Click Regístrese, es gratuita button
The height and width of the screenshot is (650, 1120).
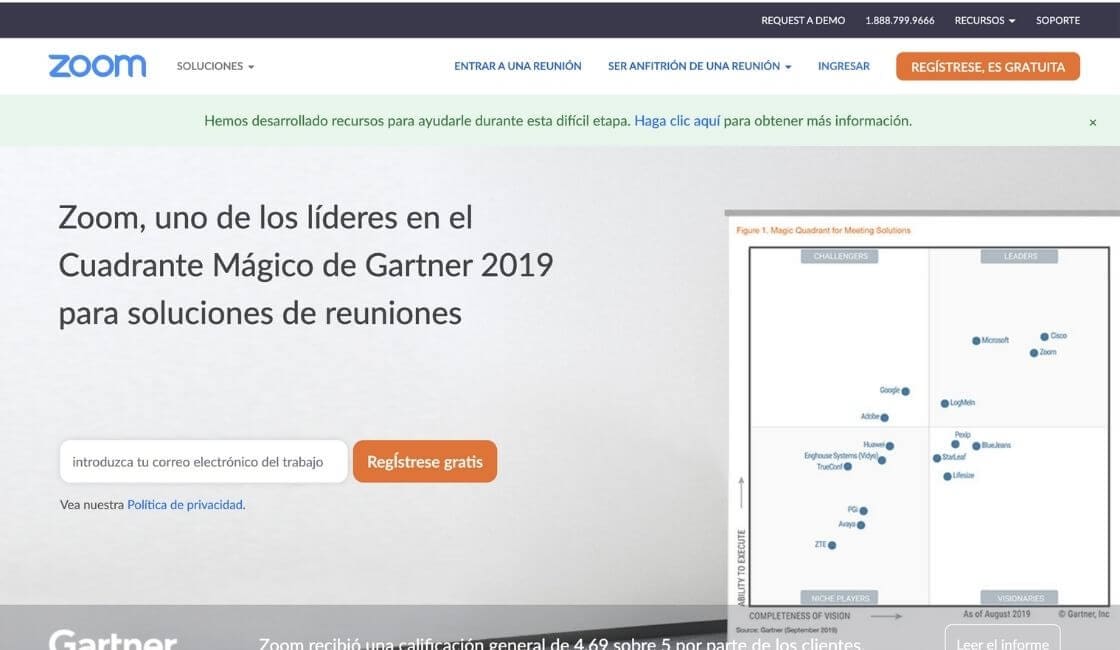pyautogui.click(x=988, y=66)
